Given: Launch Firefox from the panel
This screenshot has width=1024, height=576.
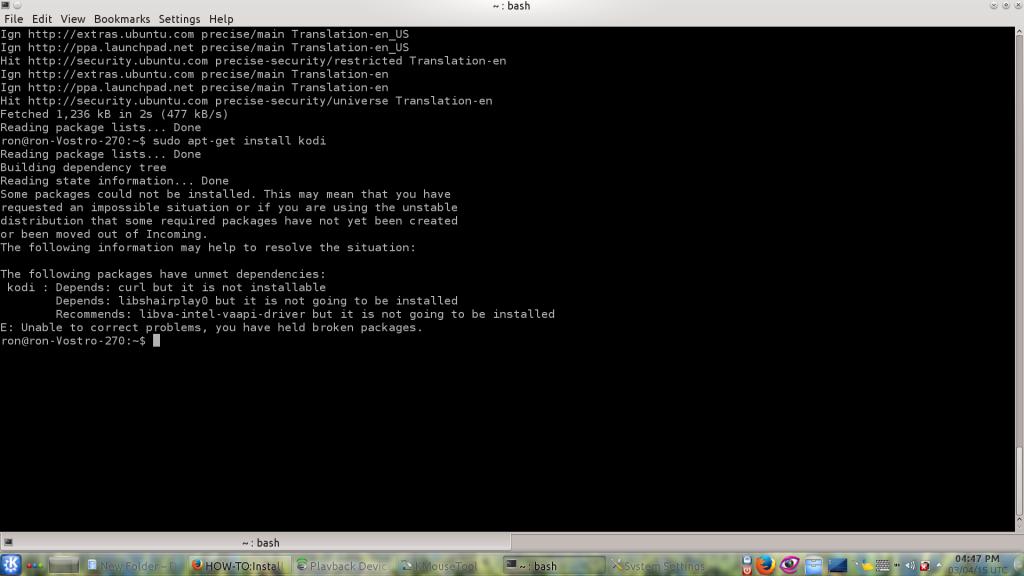Looking at the screenshot, I should tap(765, 565).
